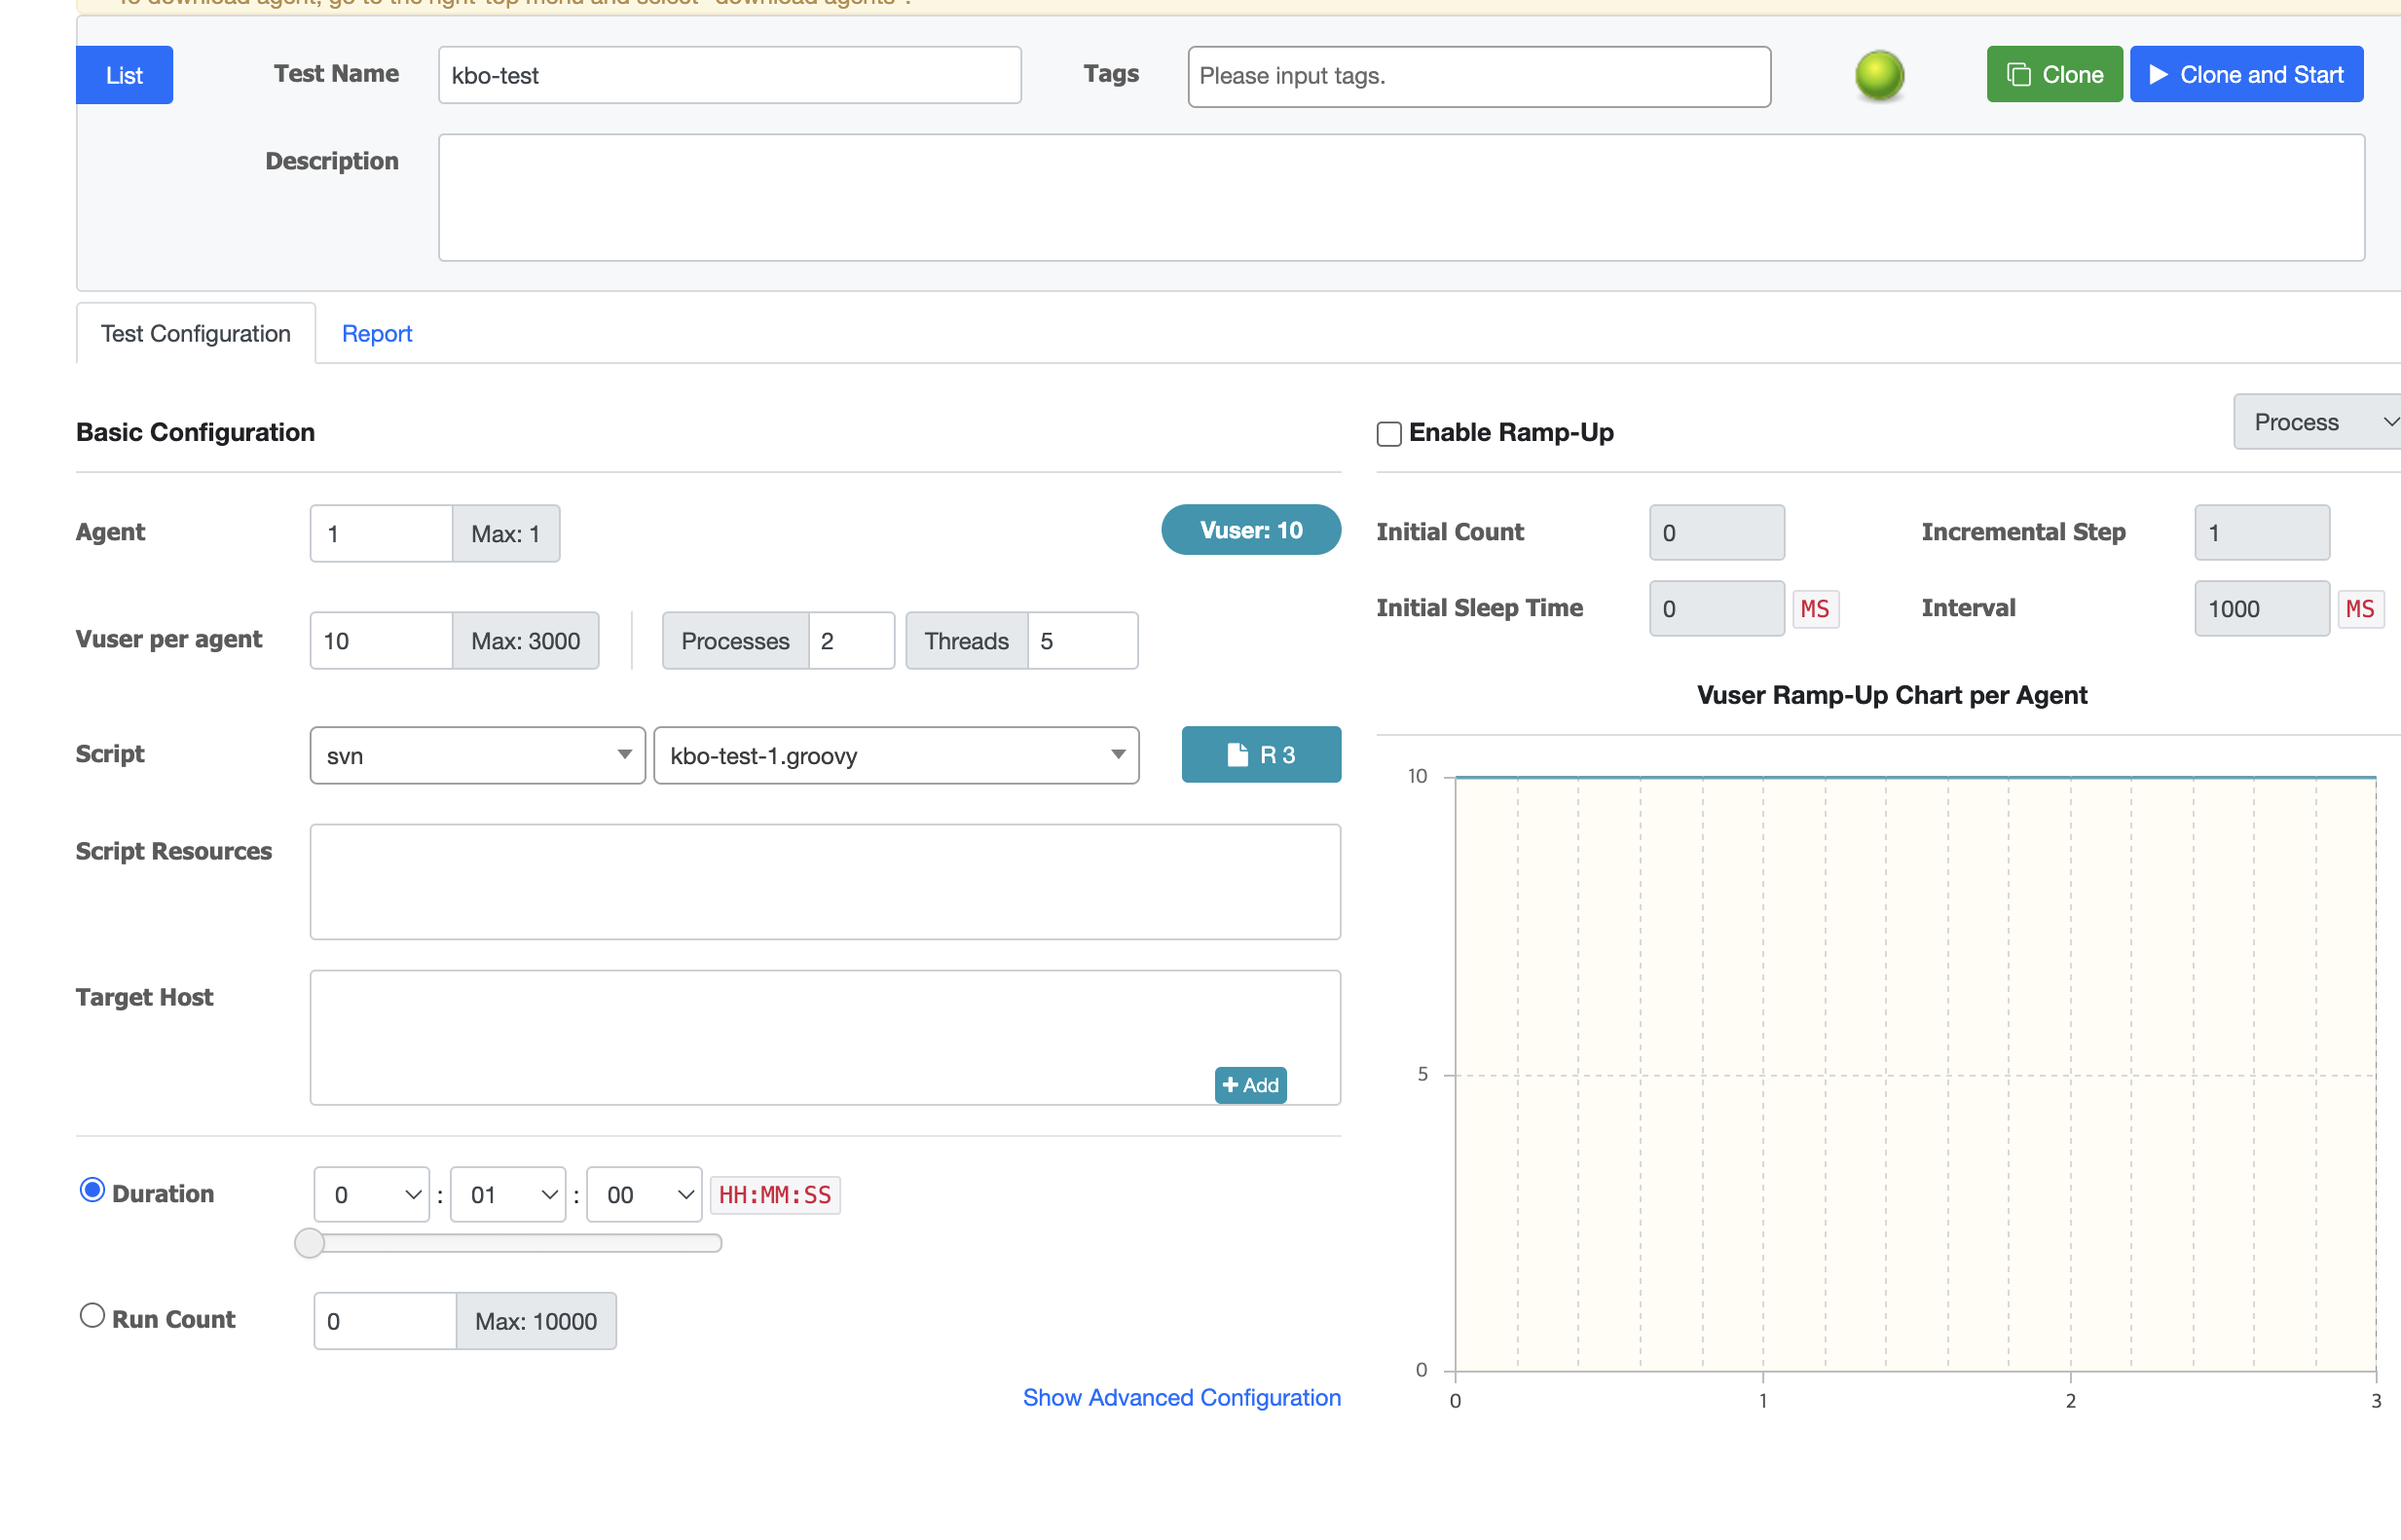The width and height of the screenshot is (2401, 1540).
Task: Click the Test Name input field
Action: (x=729, y=76)
